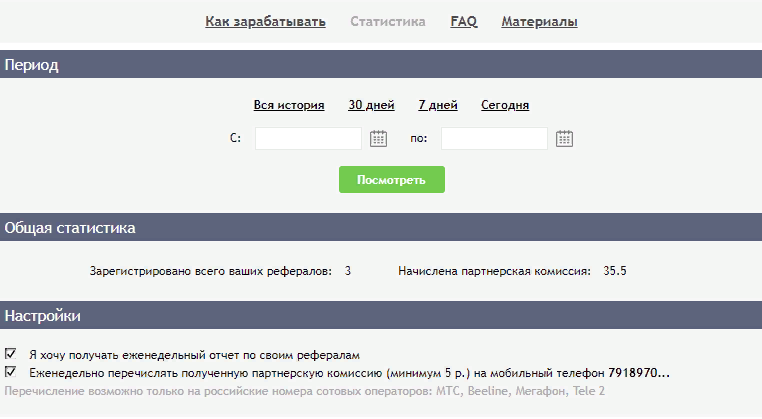Toggle weekly commission transfer to mobile checkbox
The height and width of the screenshot is (419, 762).
(x=11, y=372)
